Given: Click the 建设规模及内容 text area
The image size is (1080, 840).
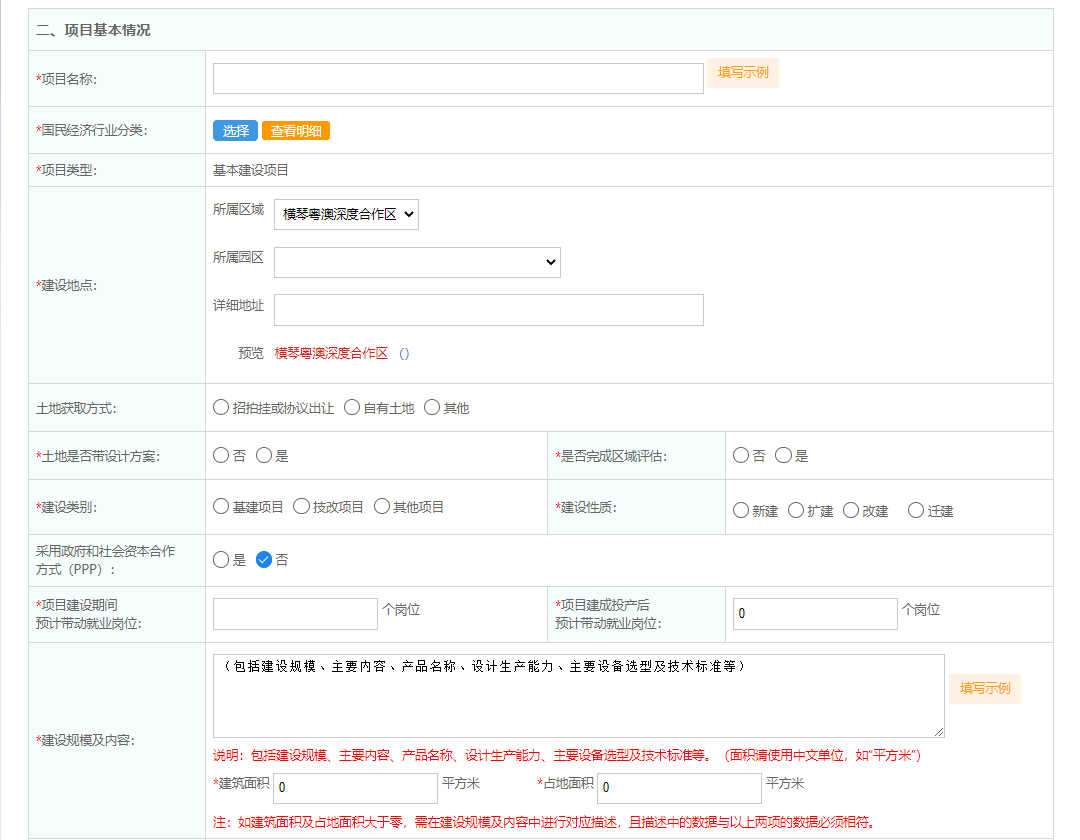Looking at the screenshot, I should (x=578, y=696).
